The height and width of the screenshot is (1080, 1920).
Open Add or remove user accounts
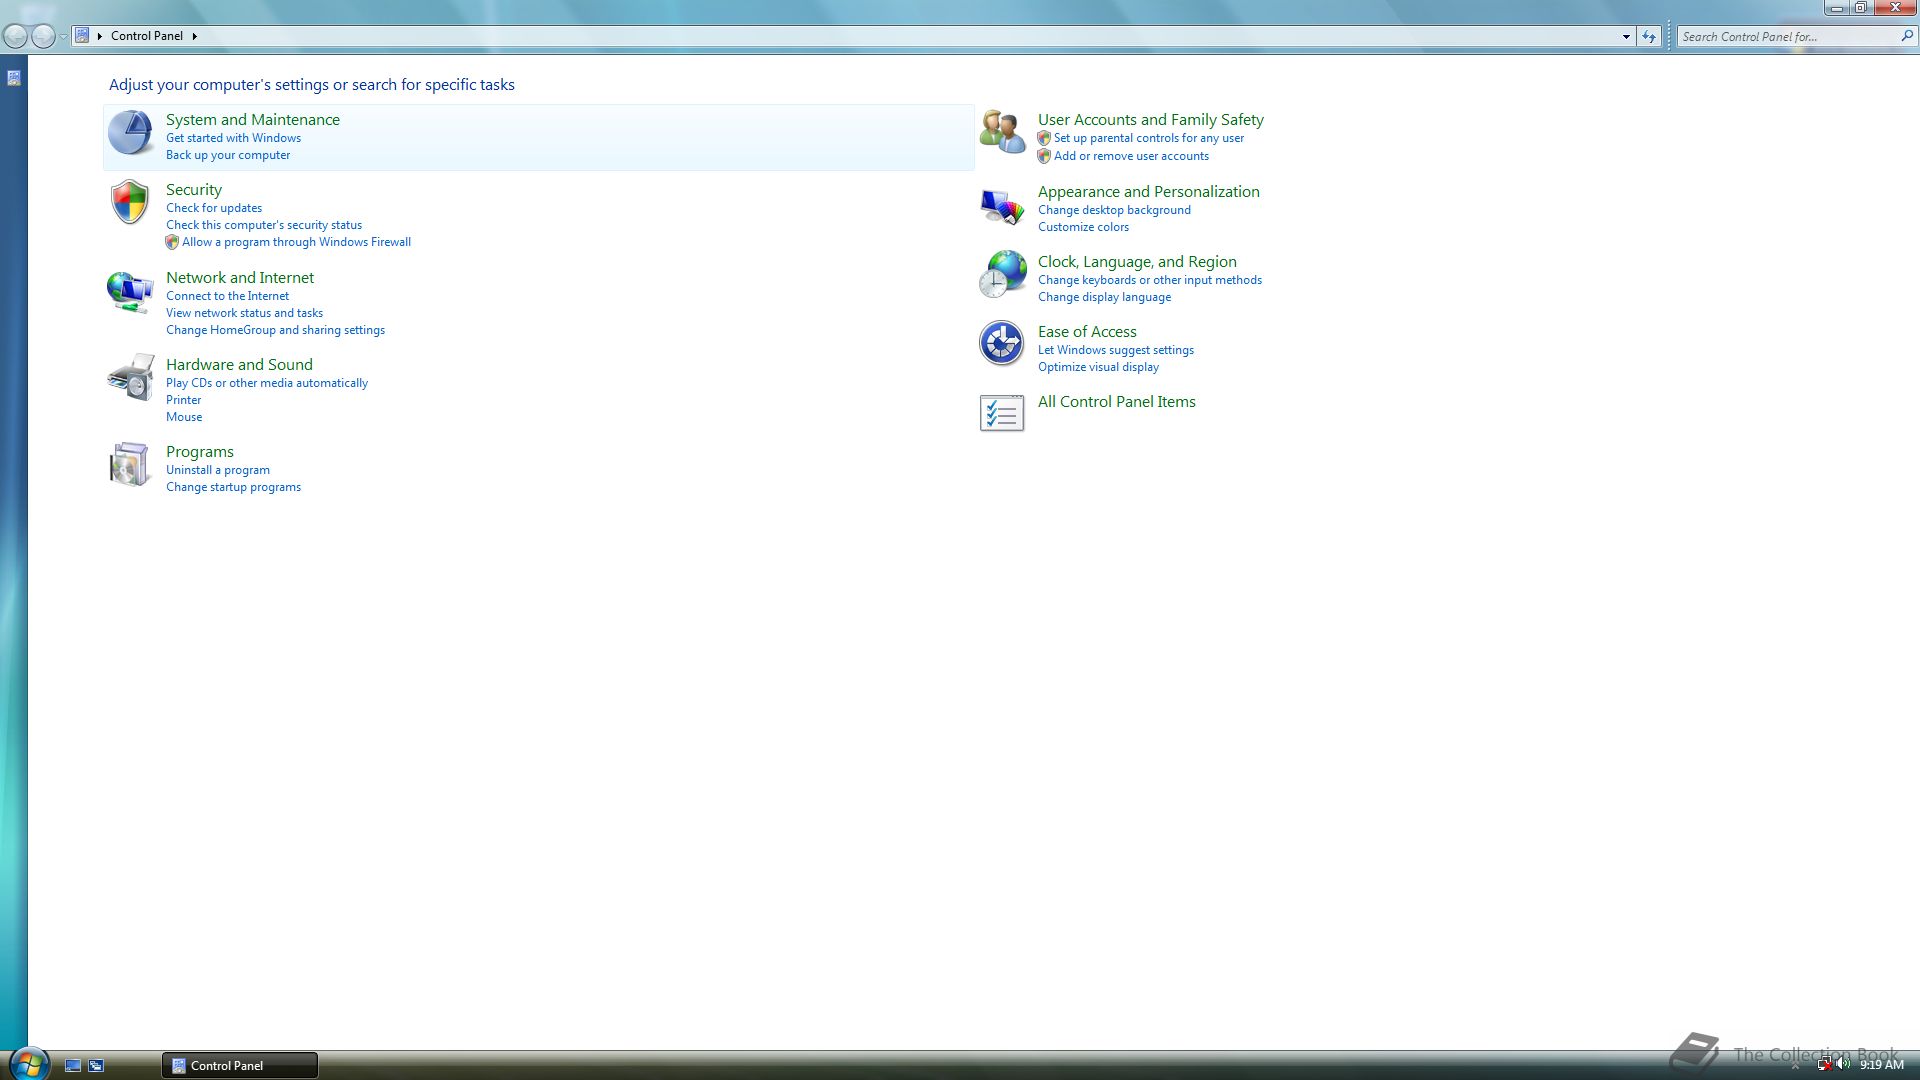click(1131, 156)
